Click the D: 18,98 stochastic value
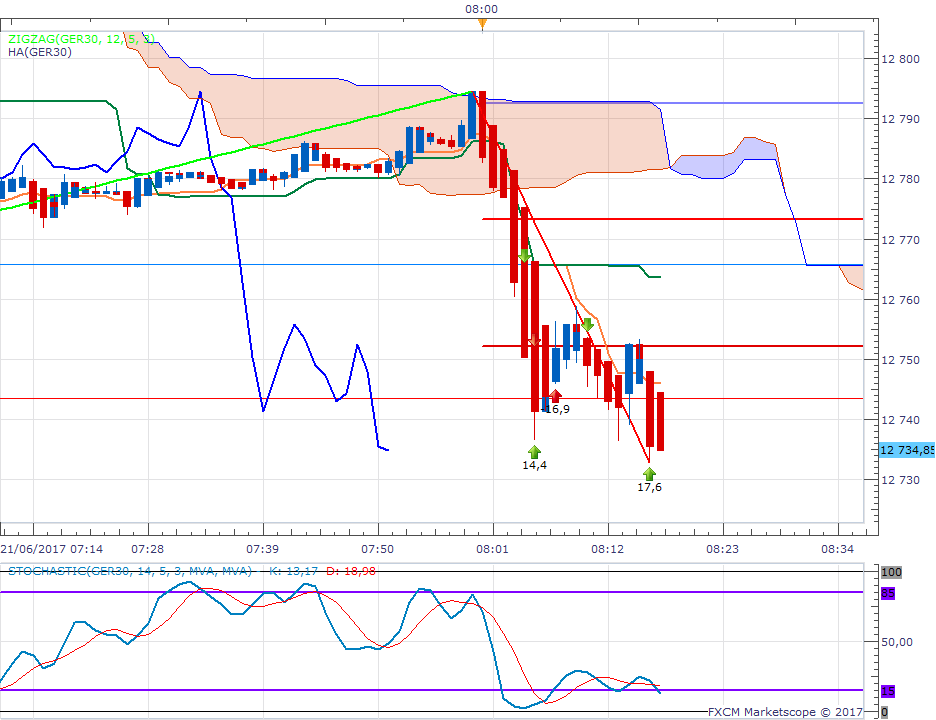 351,571
